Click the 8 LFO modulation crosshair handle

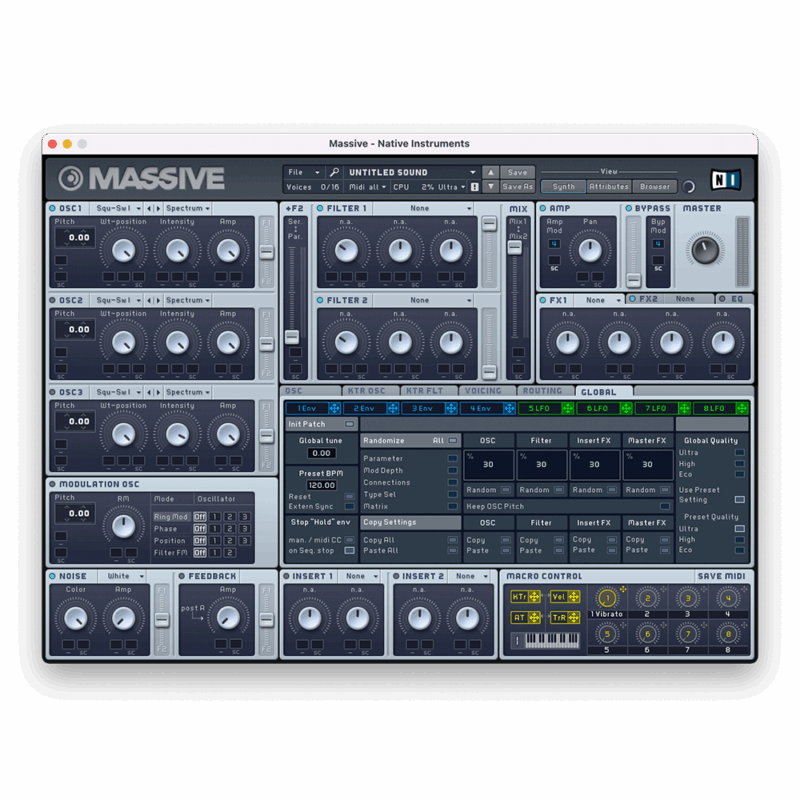click(742, 408)
